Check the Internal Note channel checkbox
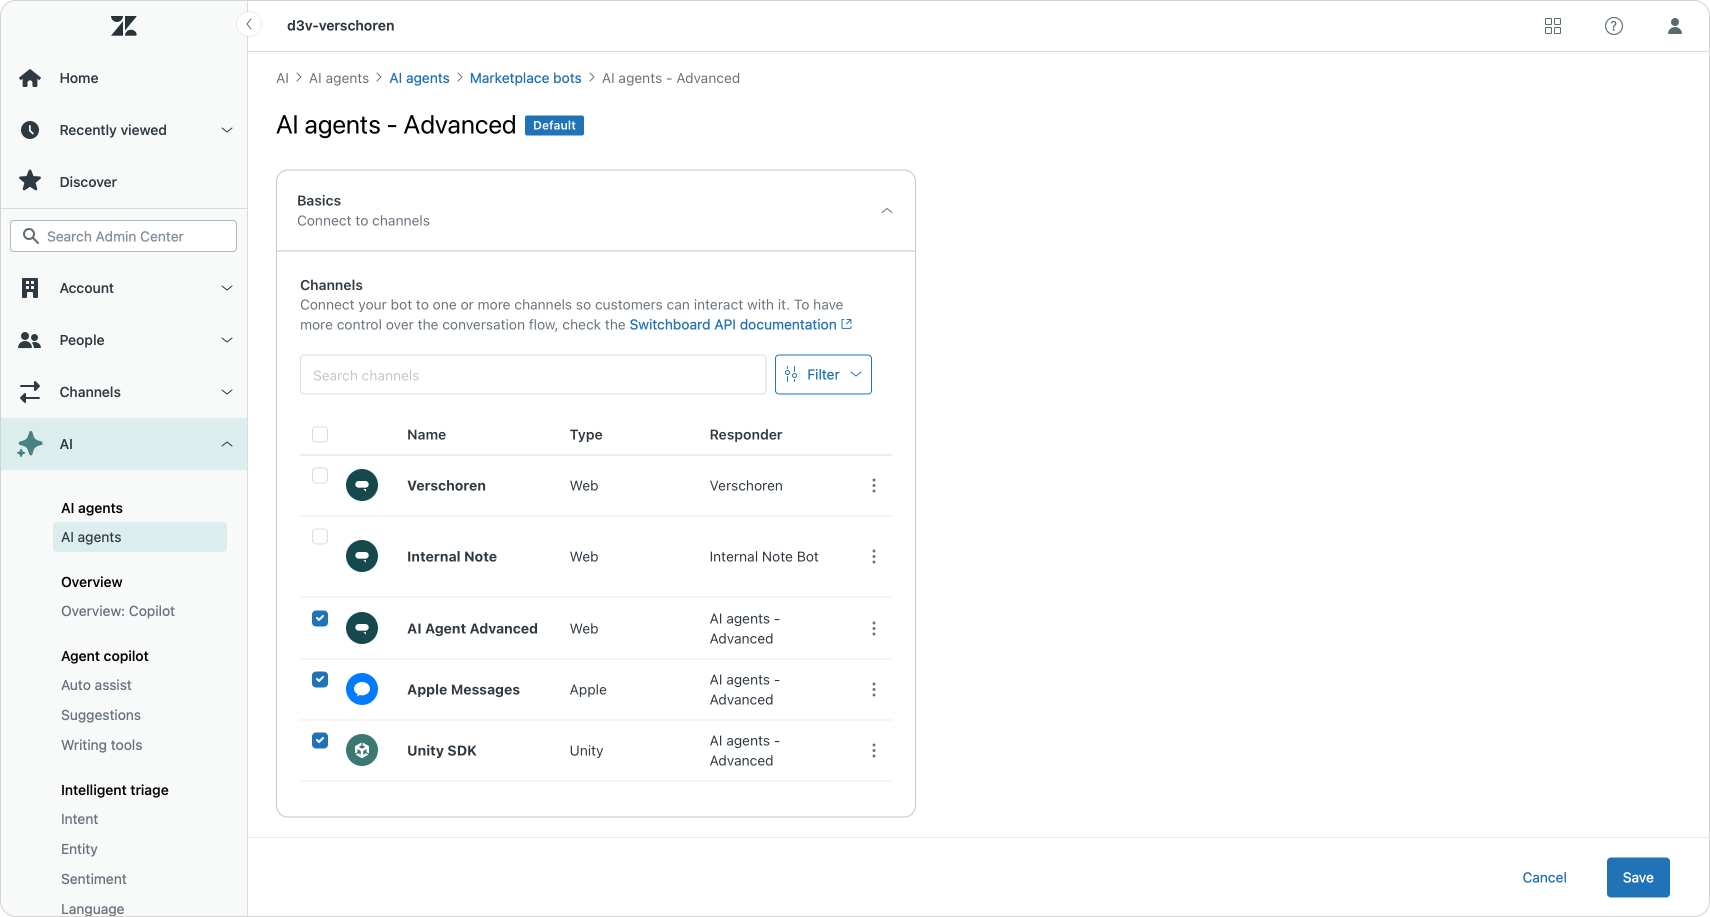1710x917 pixels. [x=320, y=537]
